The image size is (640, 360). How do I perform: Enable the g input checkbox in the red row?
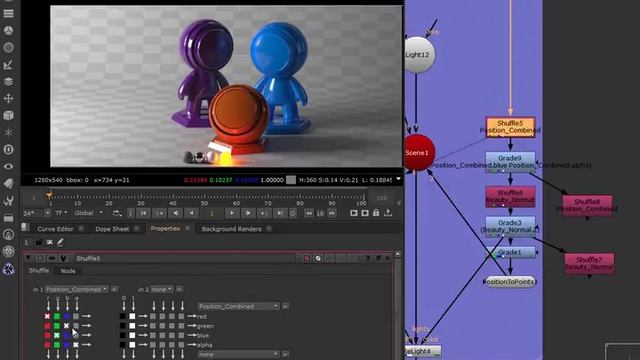[x=57, y=316]
